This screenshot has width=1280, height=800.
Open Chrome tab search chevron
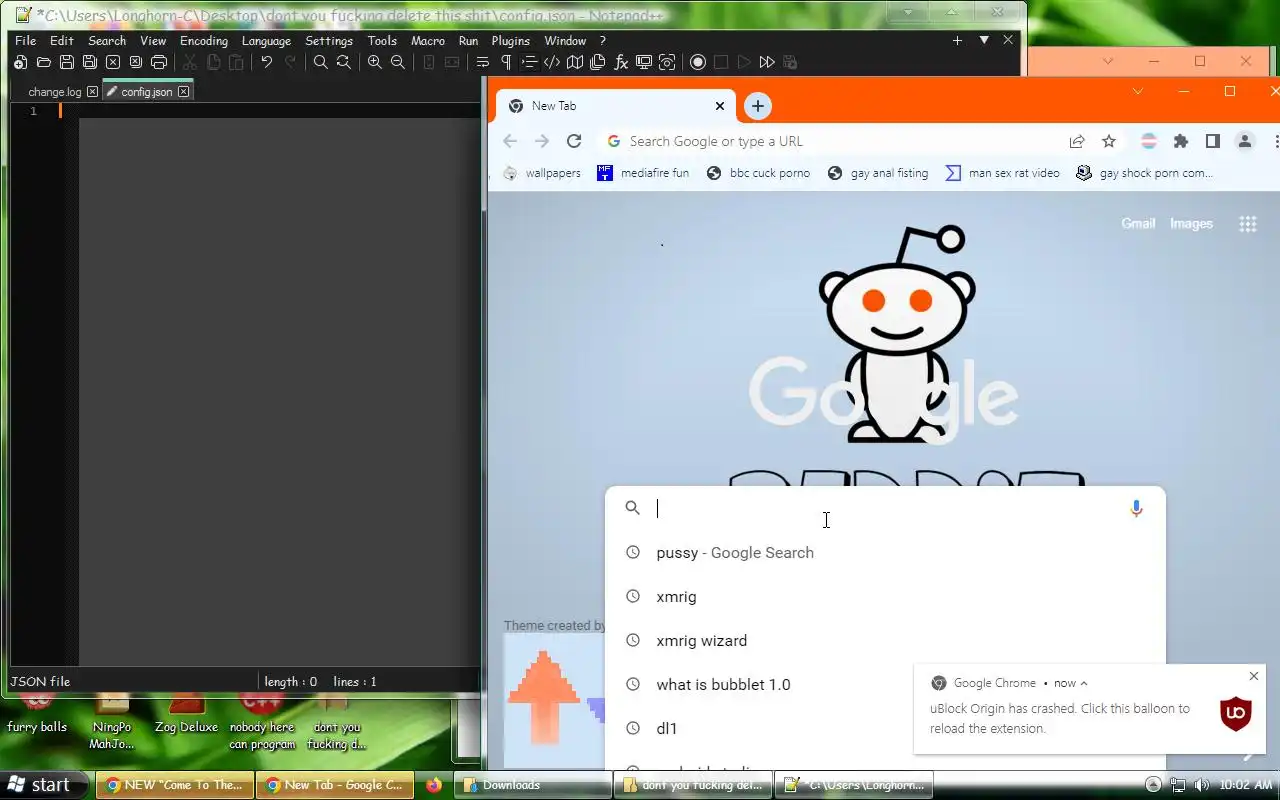[x=1137, y=91]
